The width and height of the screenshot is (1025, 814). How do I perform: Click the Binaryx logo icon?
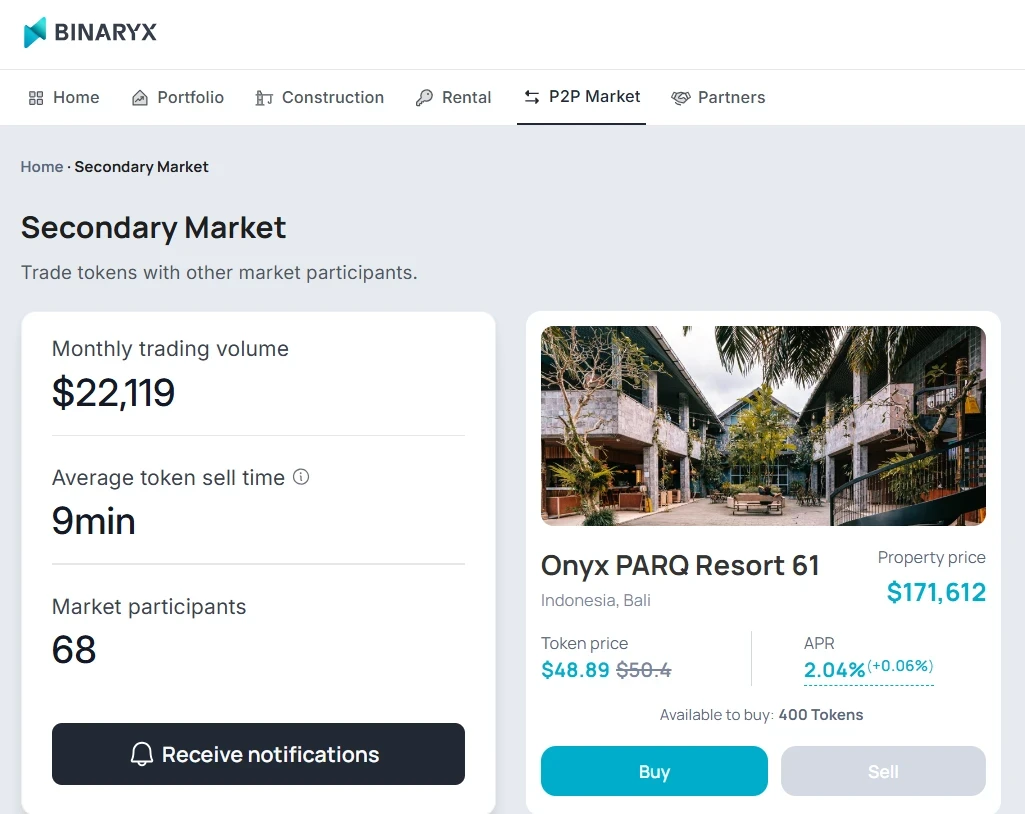point(35,32)
